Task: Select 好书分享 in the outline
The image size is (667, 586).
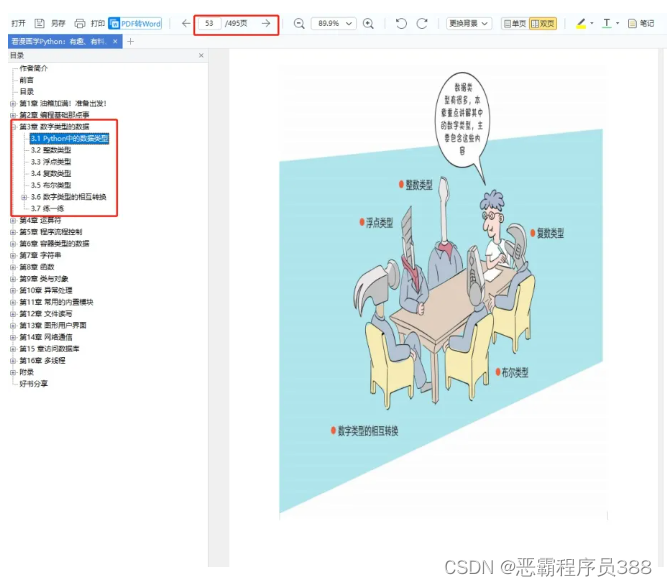Action: point(34,384)
